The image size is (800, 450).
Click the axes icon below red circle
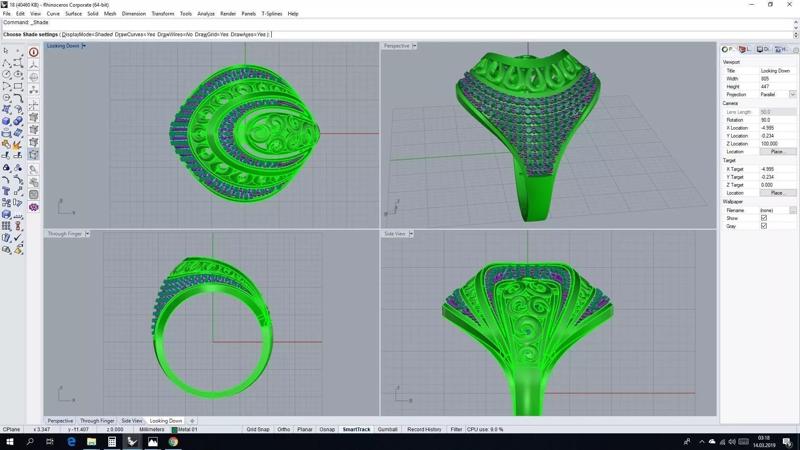click(34, 64)
